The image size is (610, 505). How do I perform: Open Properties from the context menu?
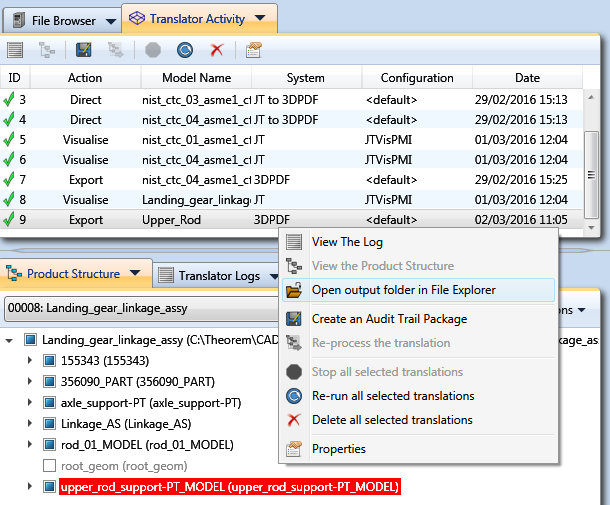(x=418, y=449)
